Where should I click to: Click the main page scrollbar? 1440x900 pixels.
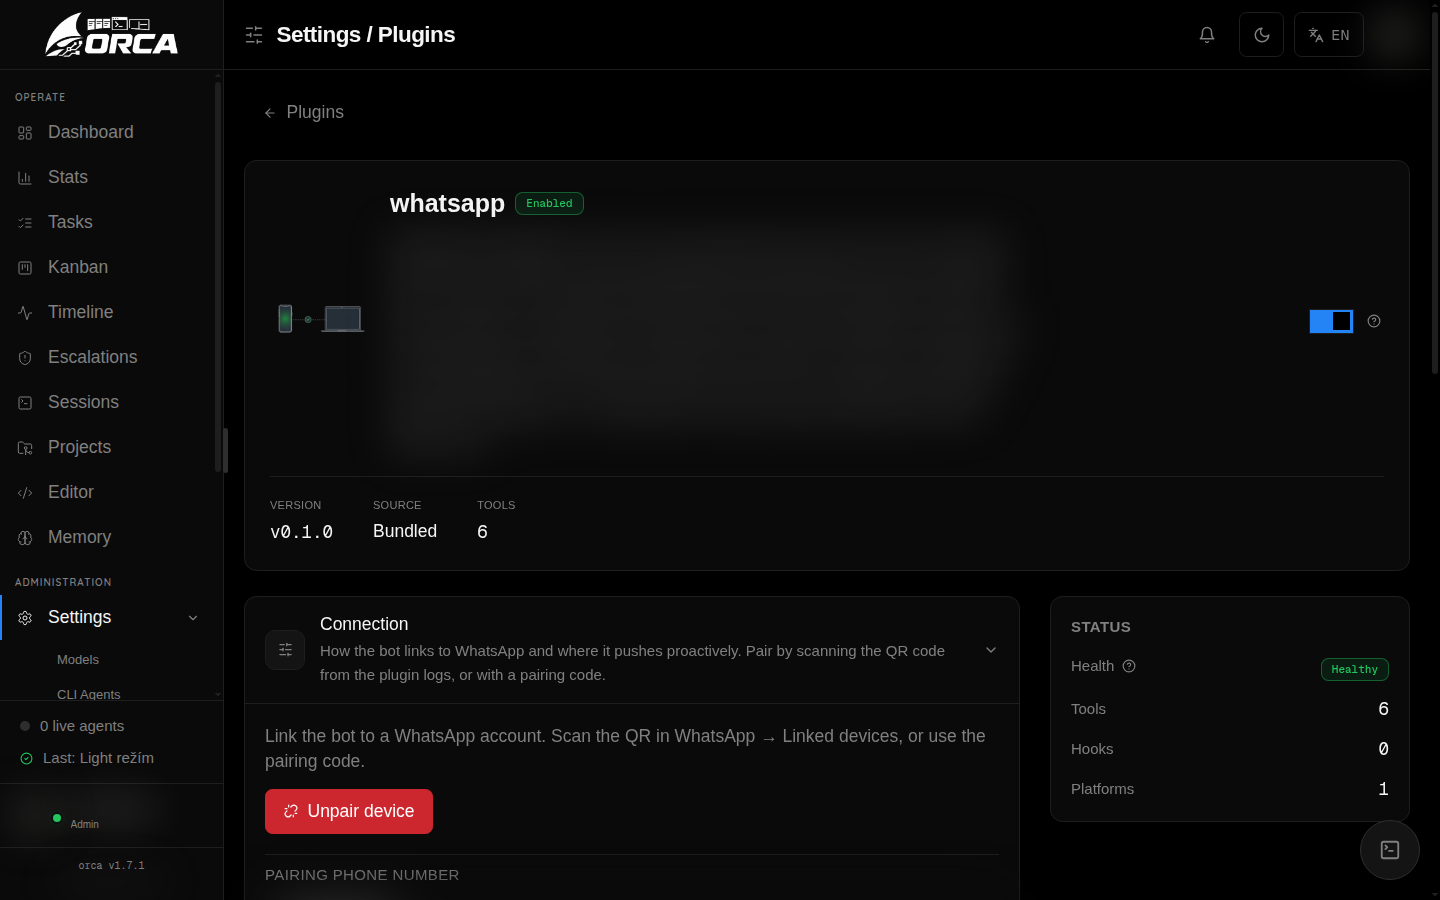(1435, 192)
